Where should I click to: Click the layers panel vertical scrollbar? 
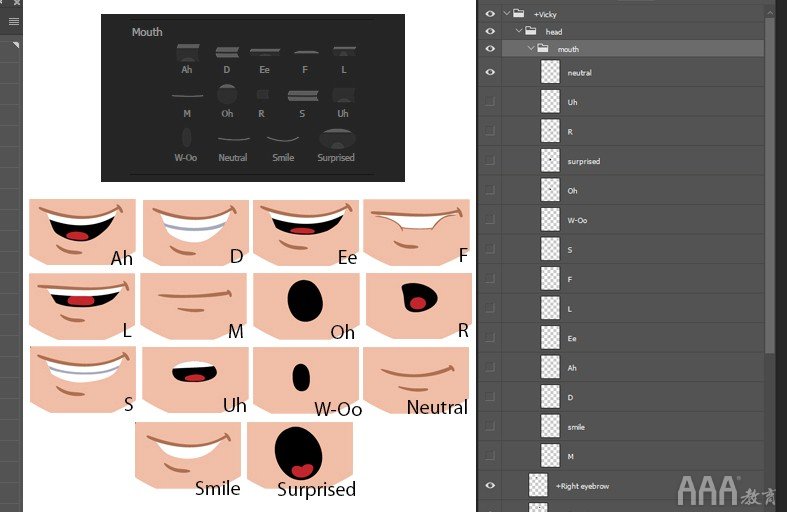[769, 186]
